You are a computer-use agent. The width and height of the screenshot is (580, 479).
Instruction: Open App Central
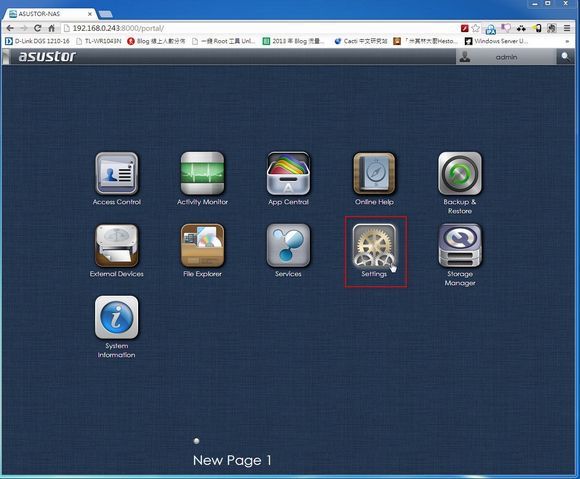tap(288, 173)
